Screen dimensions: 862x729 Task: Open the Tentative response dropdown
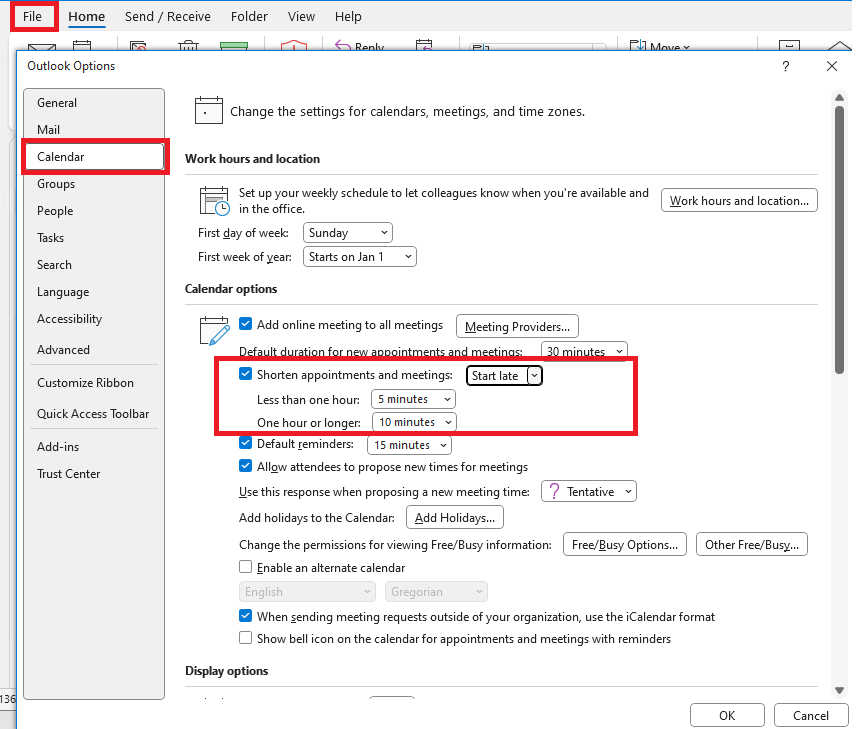[x=589, y=491]
